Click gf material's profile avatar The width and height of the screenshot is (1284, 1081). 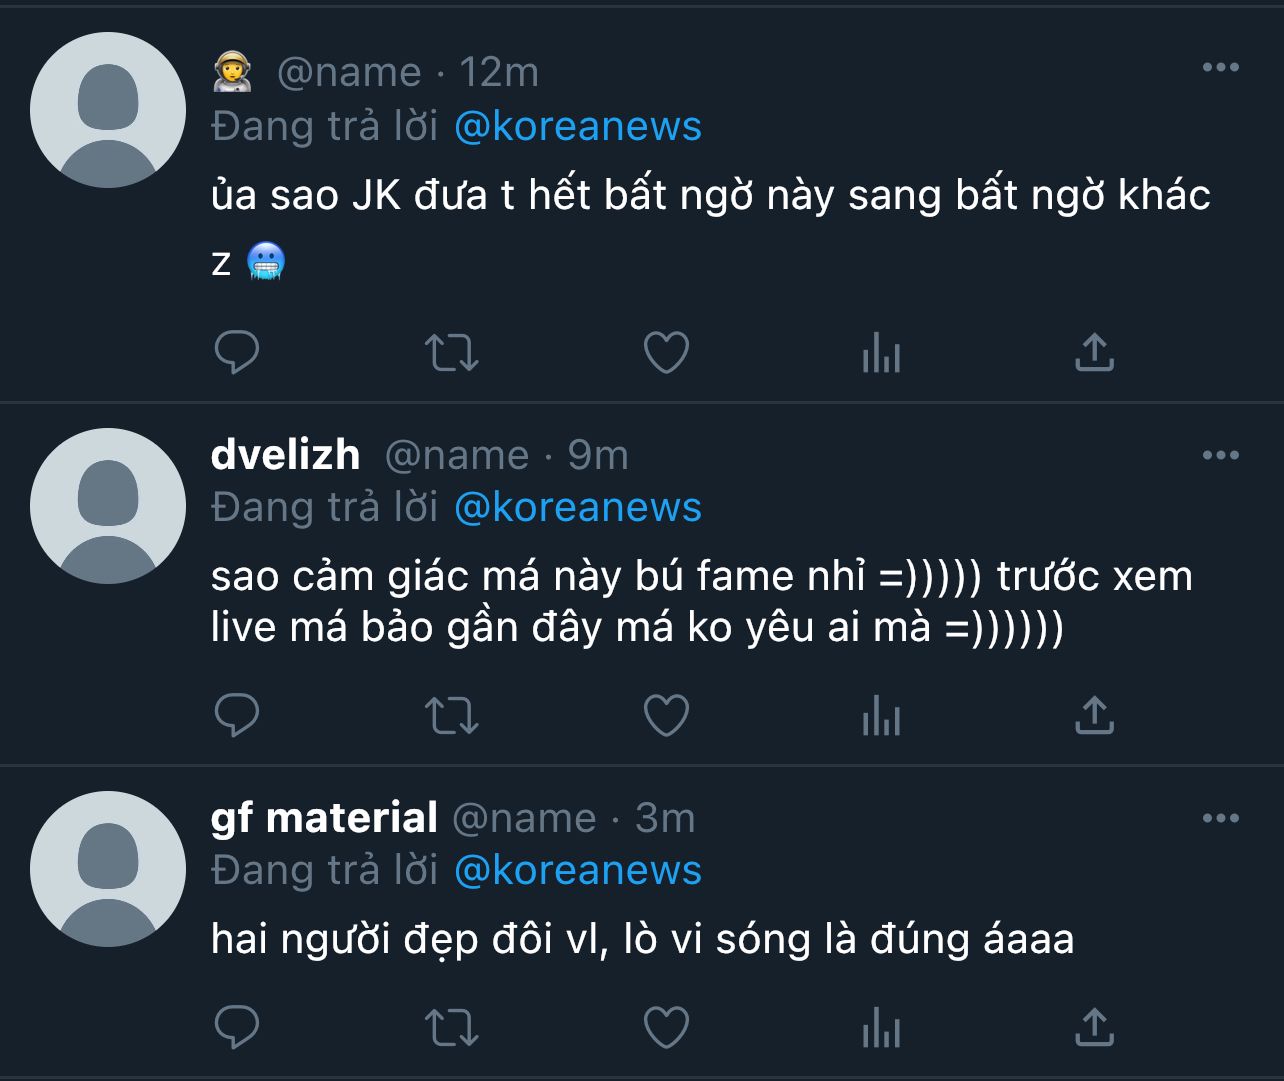pos(108,869)
